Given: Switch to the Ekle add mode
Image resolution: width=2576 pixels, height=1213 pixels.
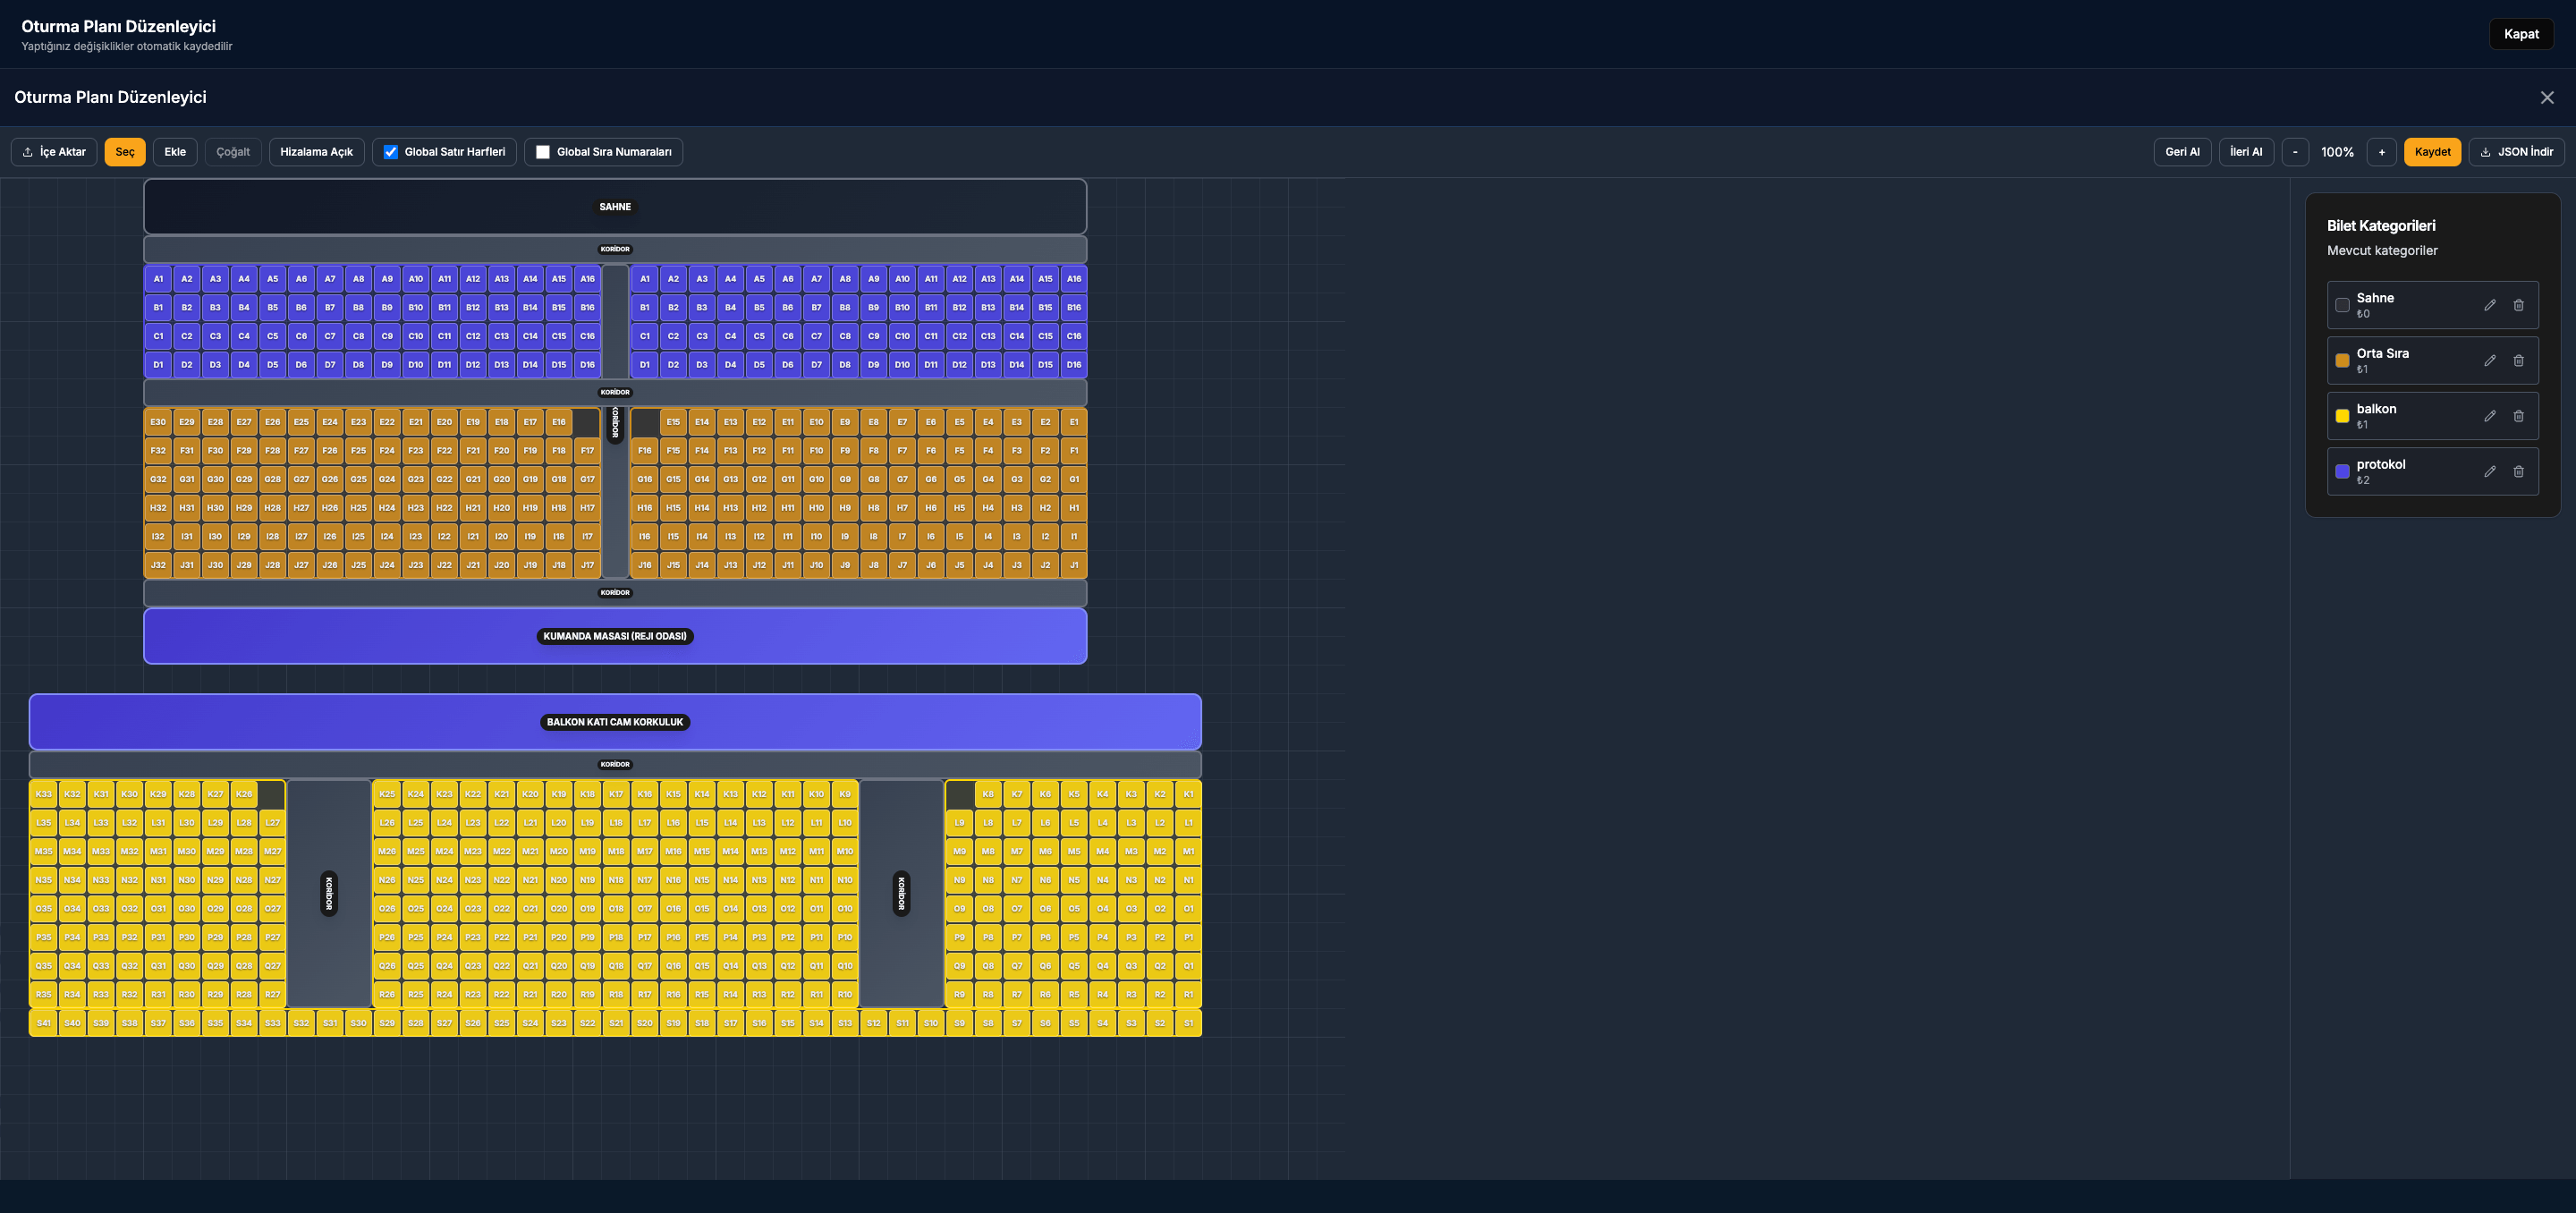Looking at the screenshot, I should 175,152.
